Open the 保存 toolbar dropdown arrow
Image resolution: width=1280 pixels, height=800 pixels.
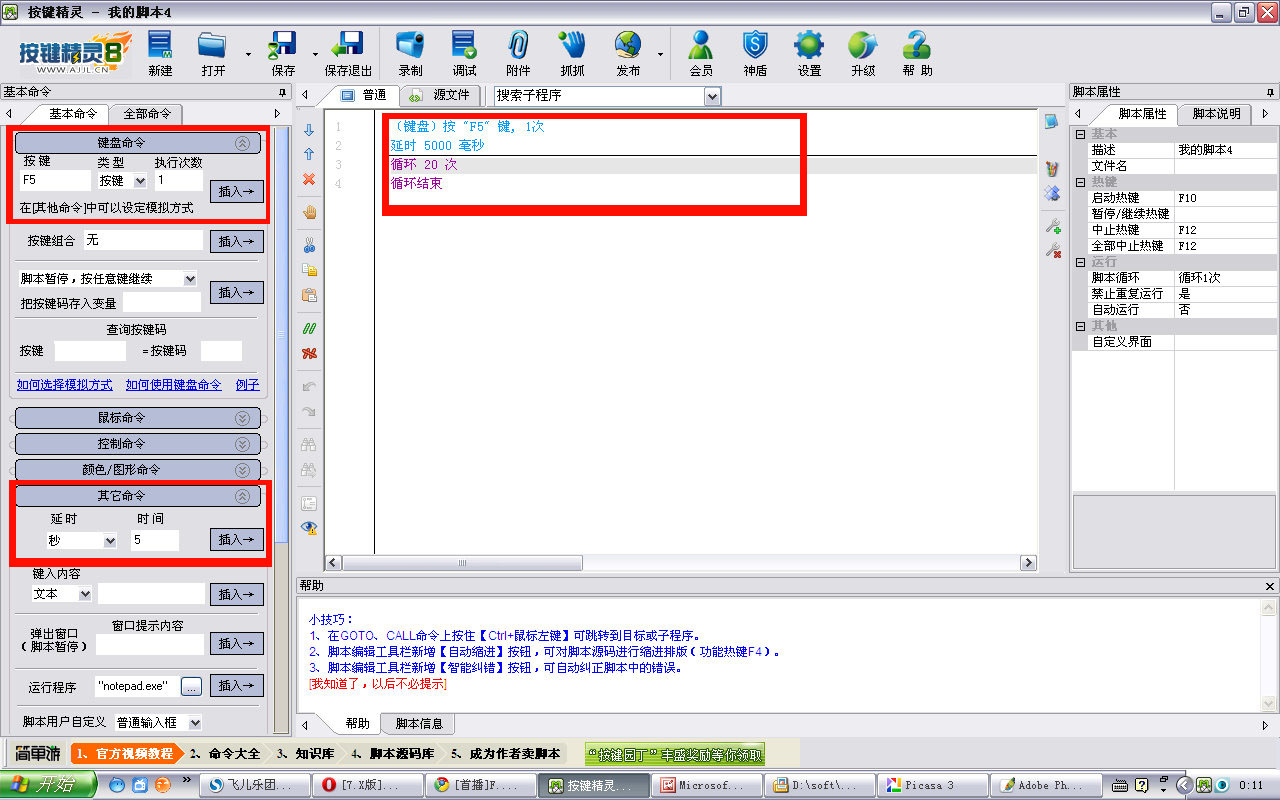tap(315, 54)
